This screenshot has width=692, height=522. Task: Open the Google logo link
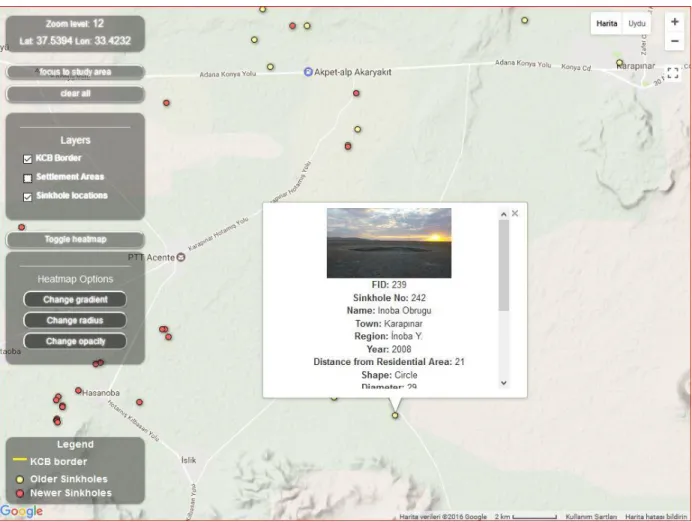pyautogui.click(x=22, y=511)
